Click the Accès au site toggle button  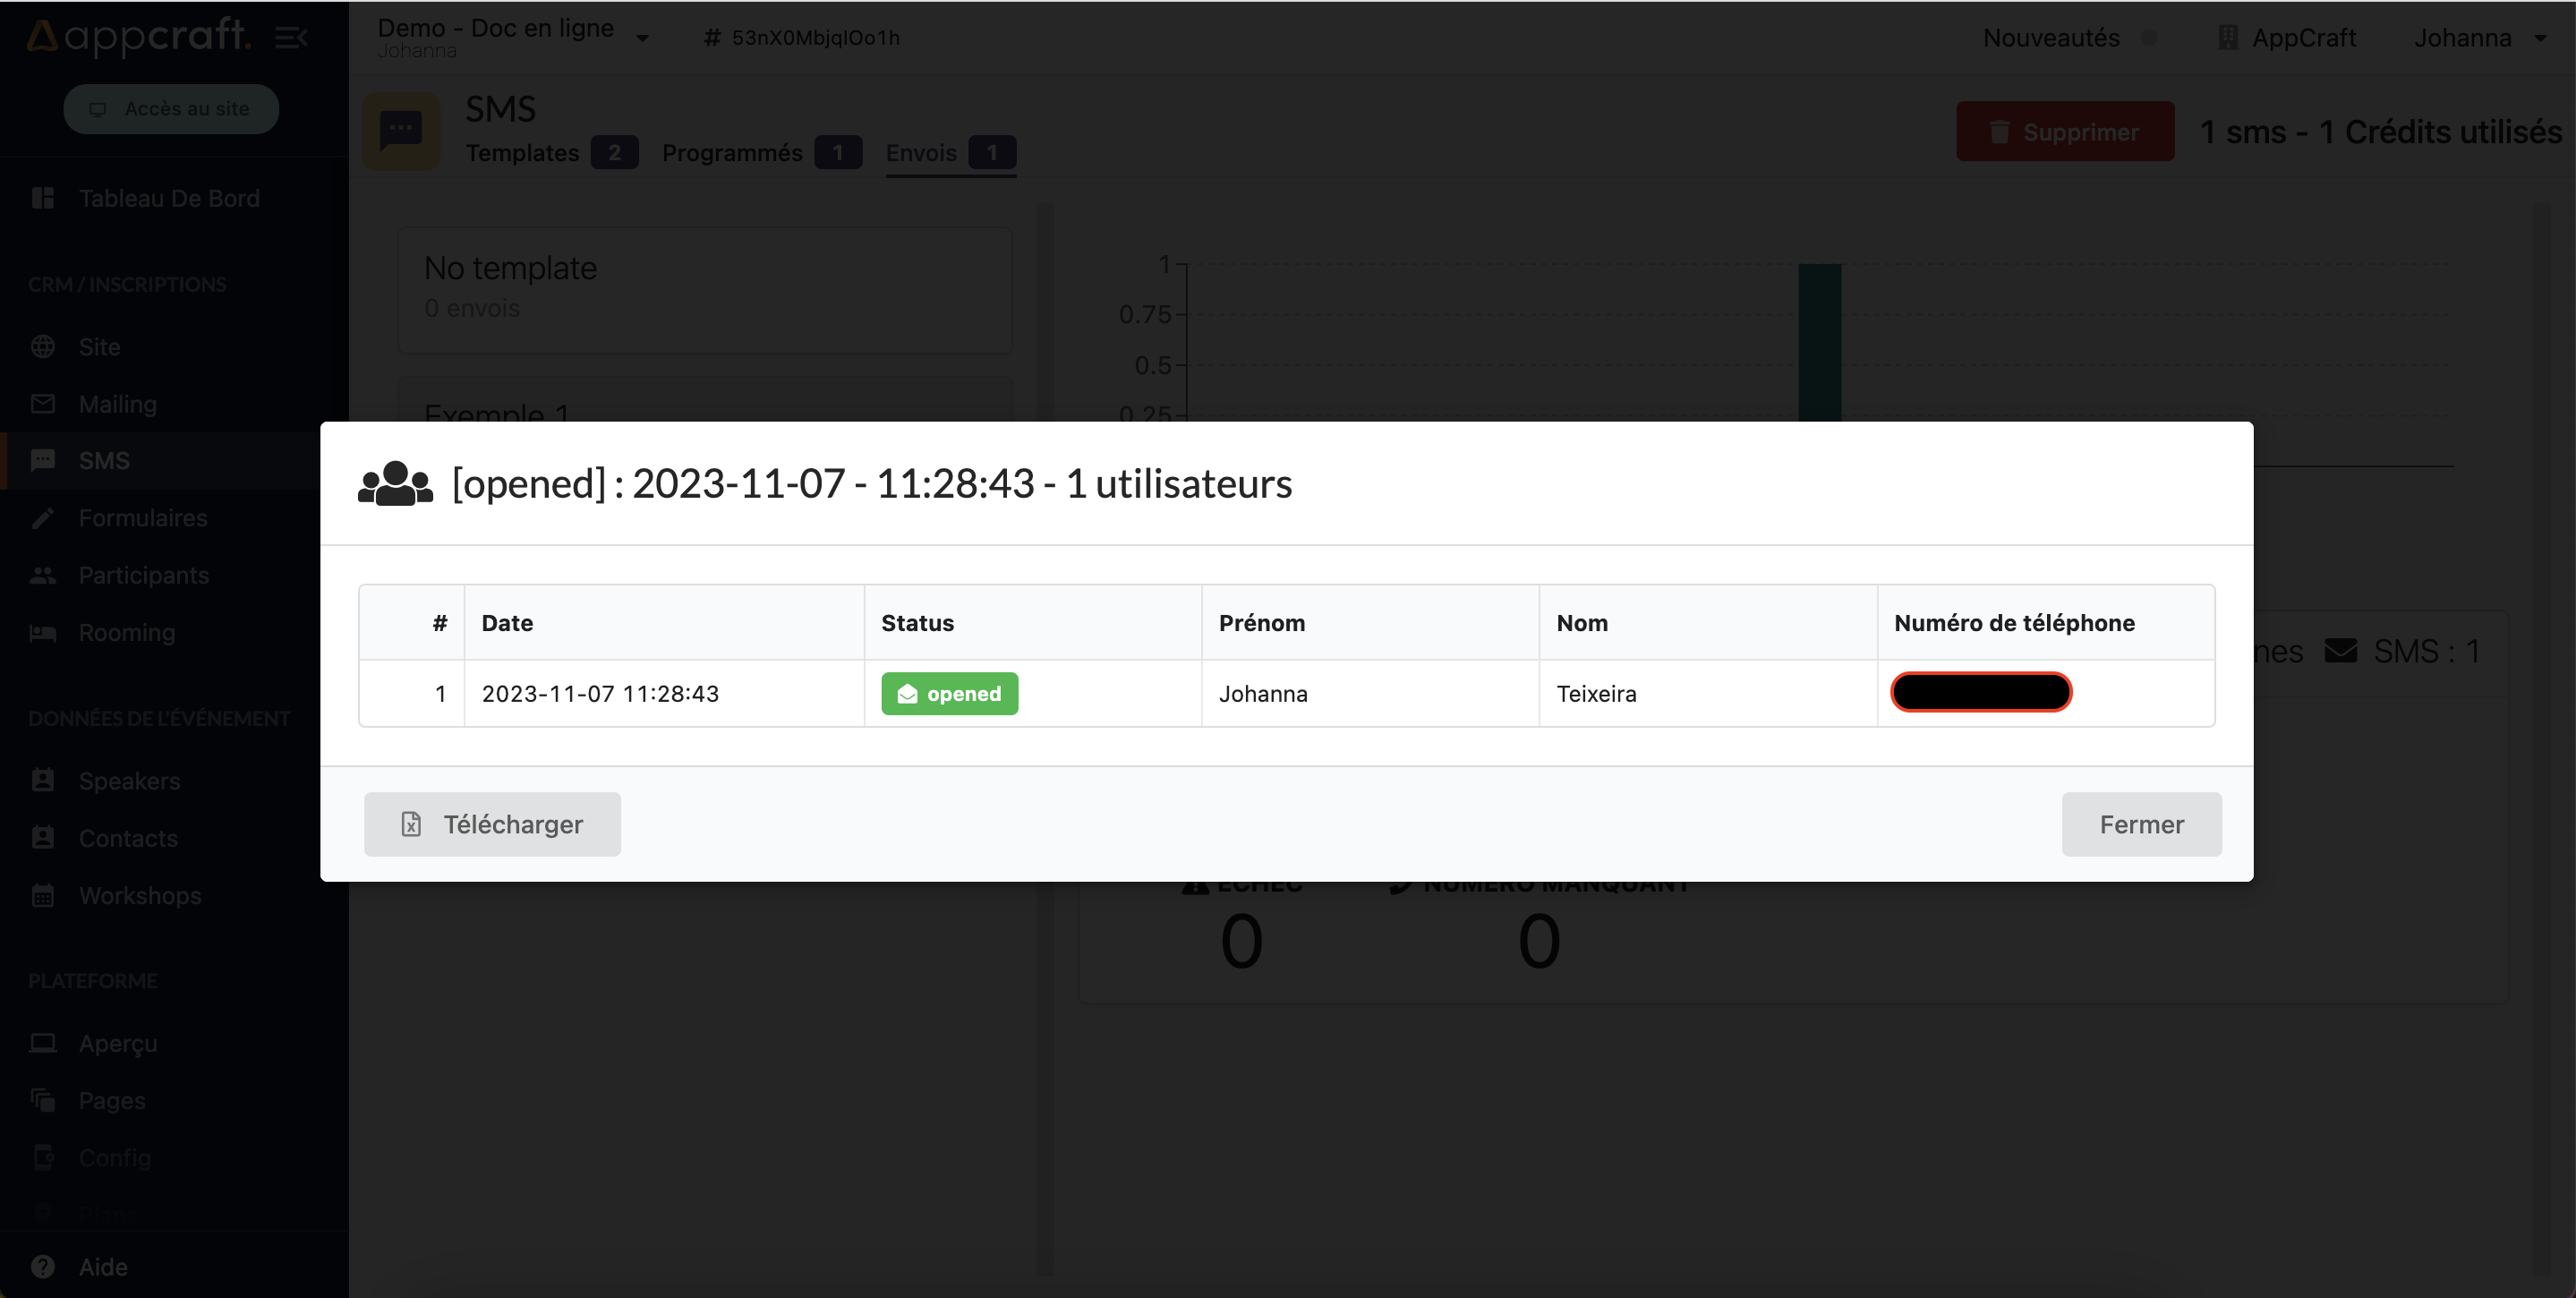pos(172,107)
